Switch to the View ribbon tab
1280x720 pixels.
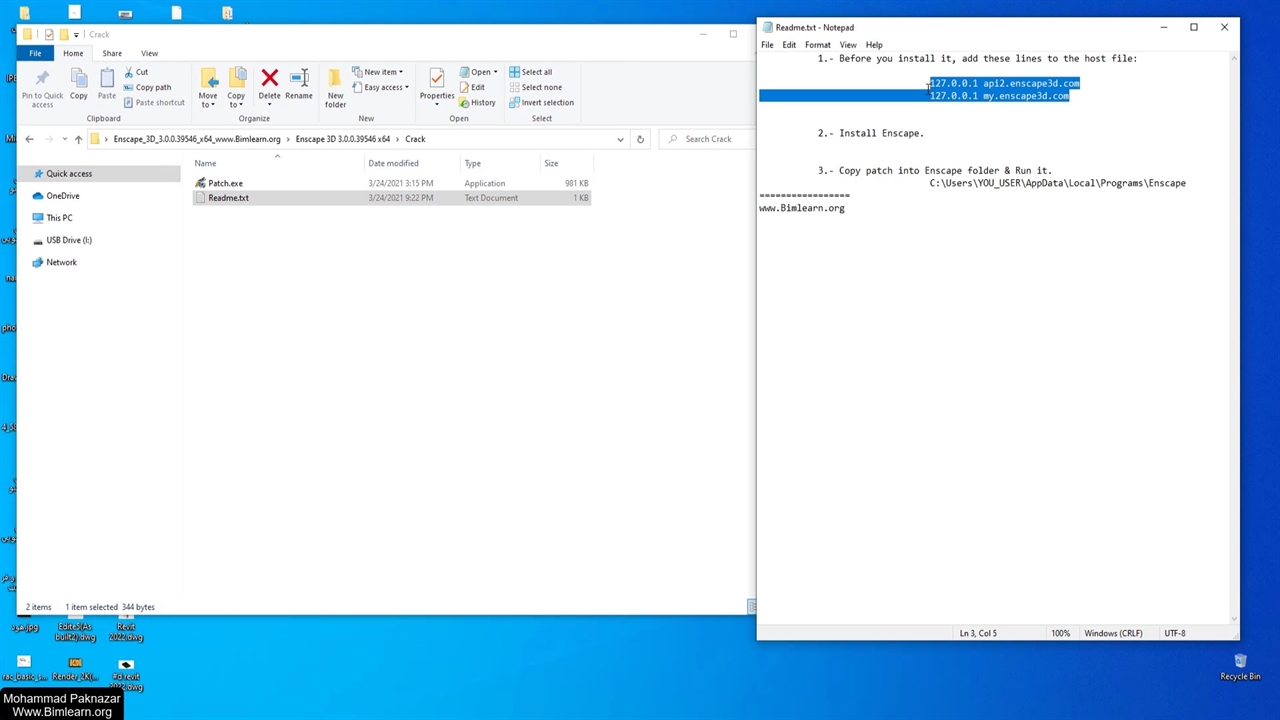point(149,53)
